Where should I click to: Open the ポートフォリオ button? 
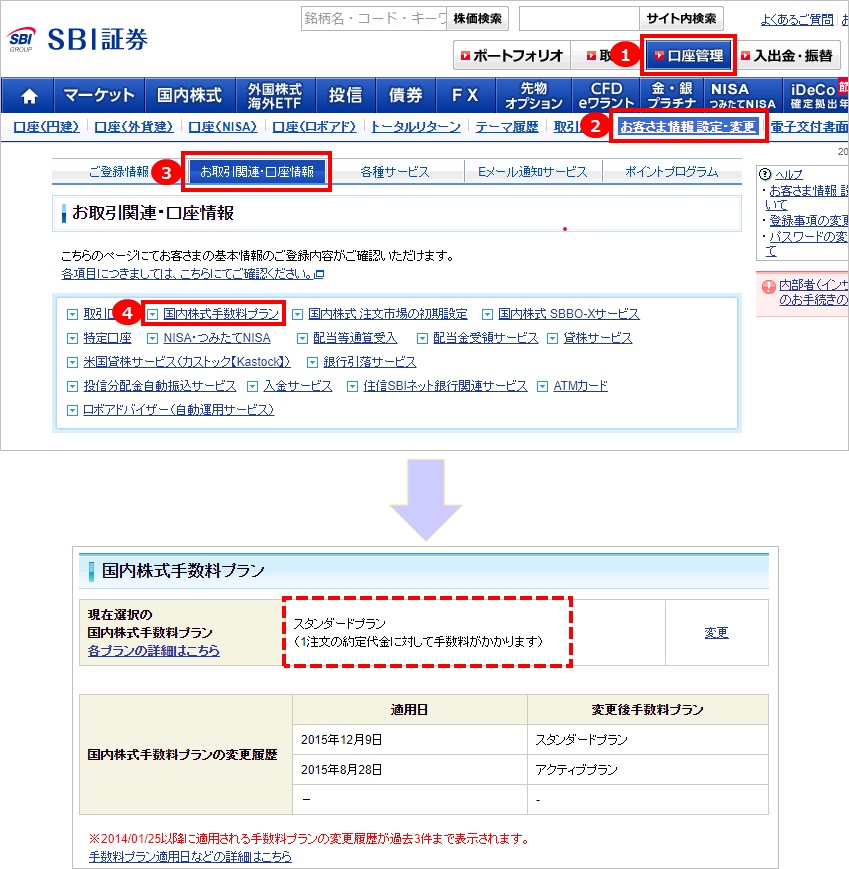[x=512, y=55]
